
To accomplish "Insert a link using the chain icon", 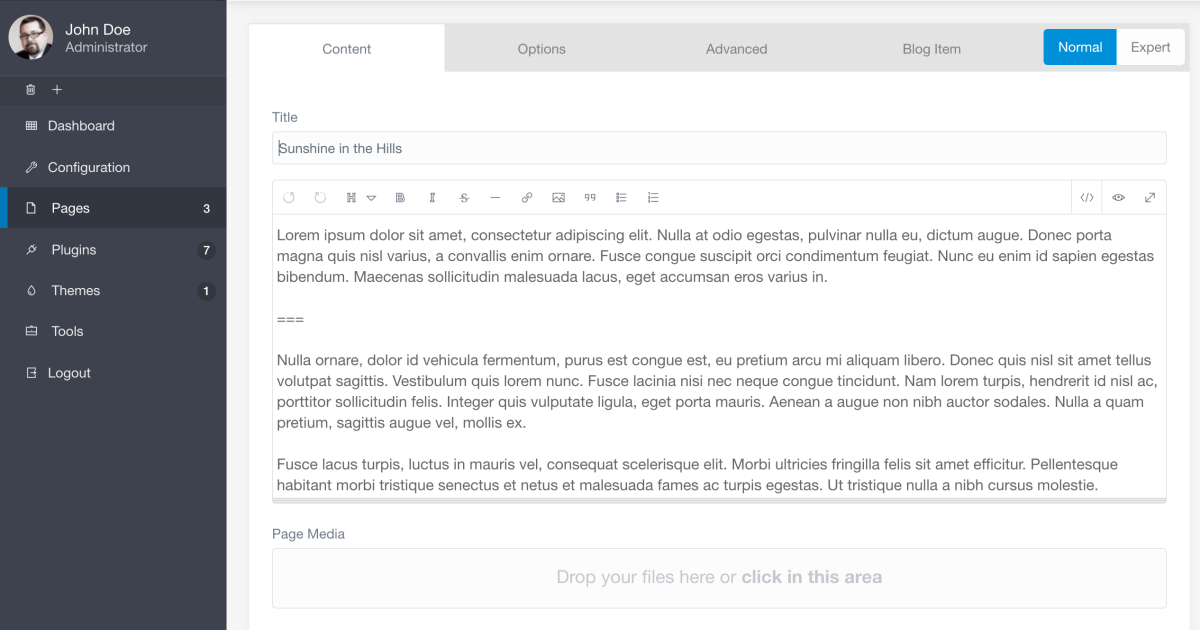I will click(x=527, y=198).
